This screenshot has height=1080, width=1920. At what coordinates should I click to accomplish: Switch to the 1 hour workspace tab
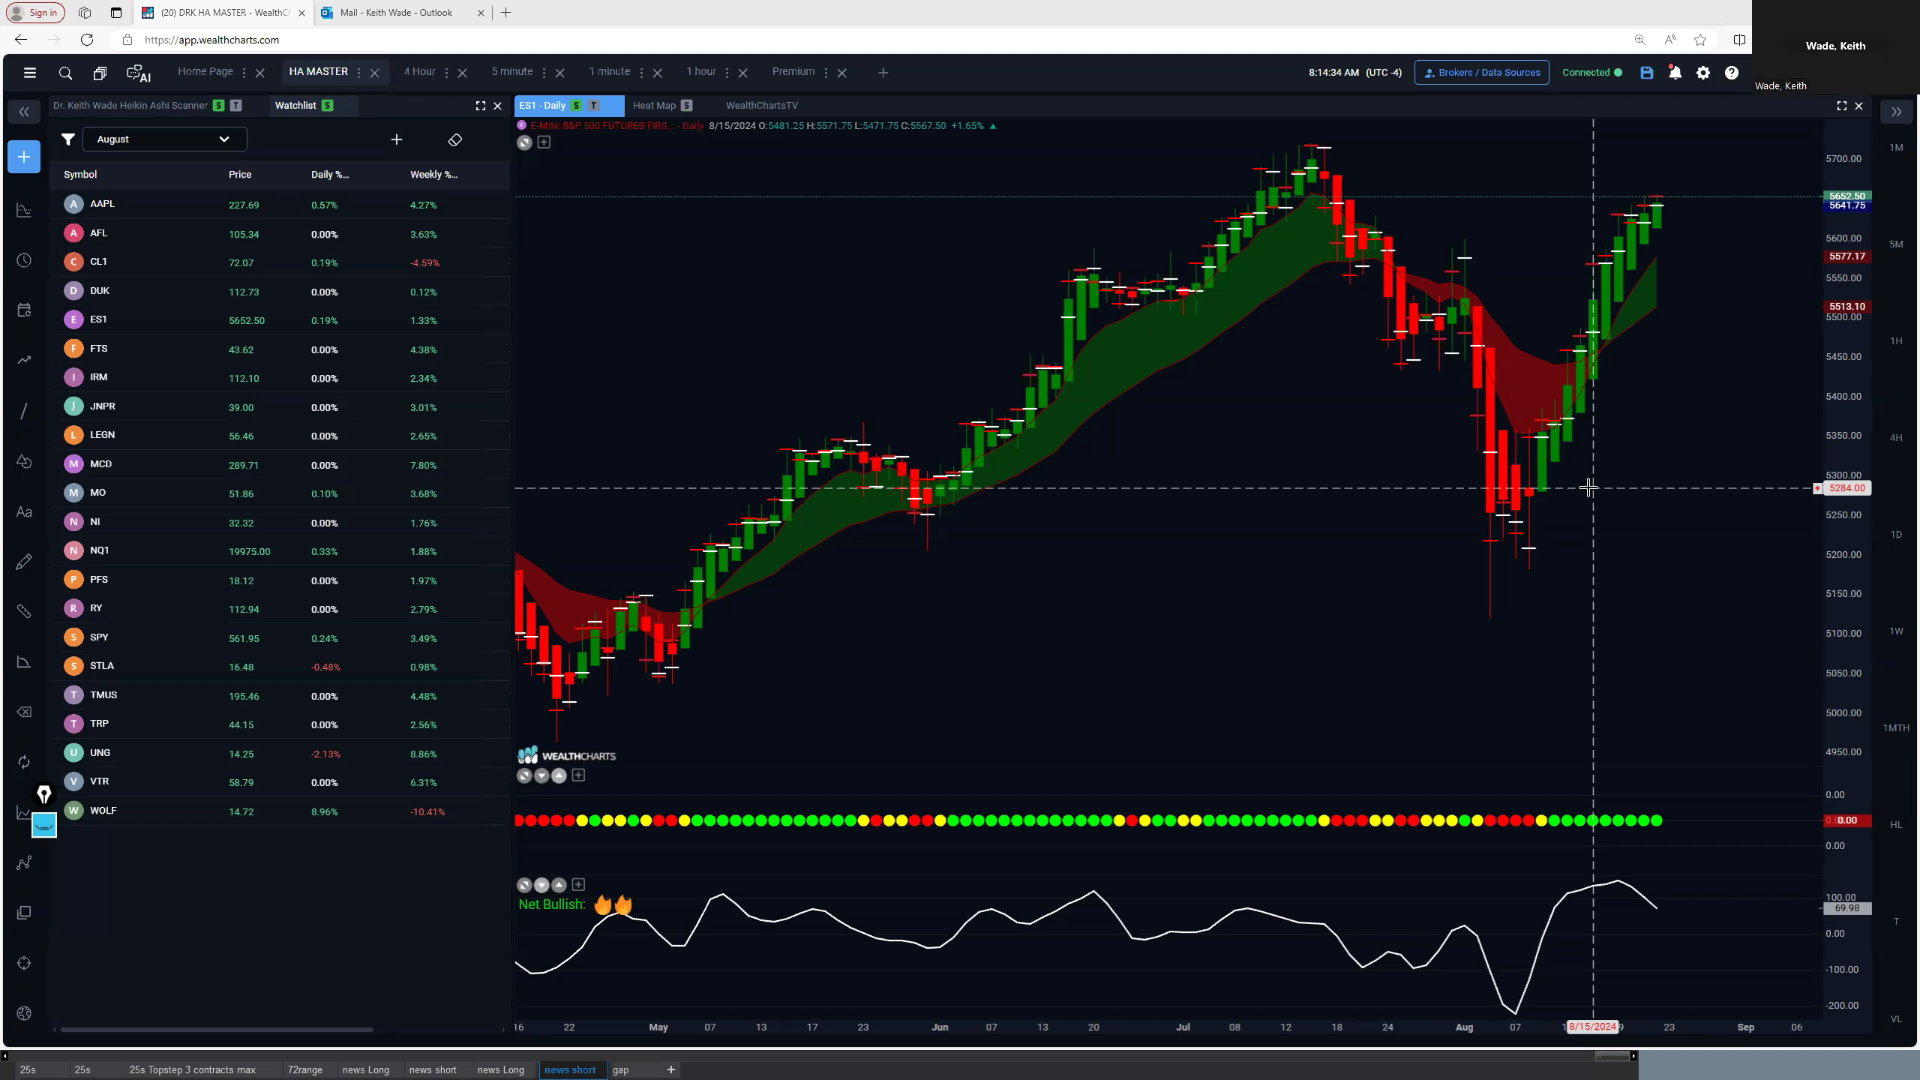pyautogui.click(x=701, y=72)
